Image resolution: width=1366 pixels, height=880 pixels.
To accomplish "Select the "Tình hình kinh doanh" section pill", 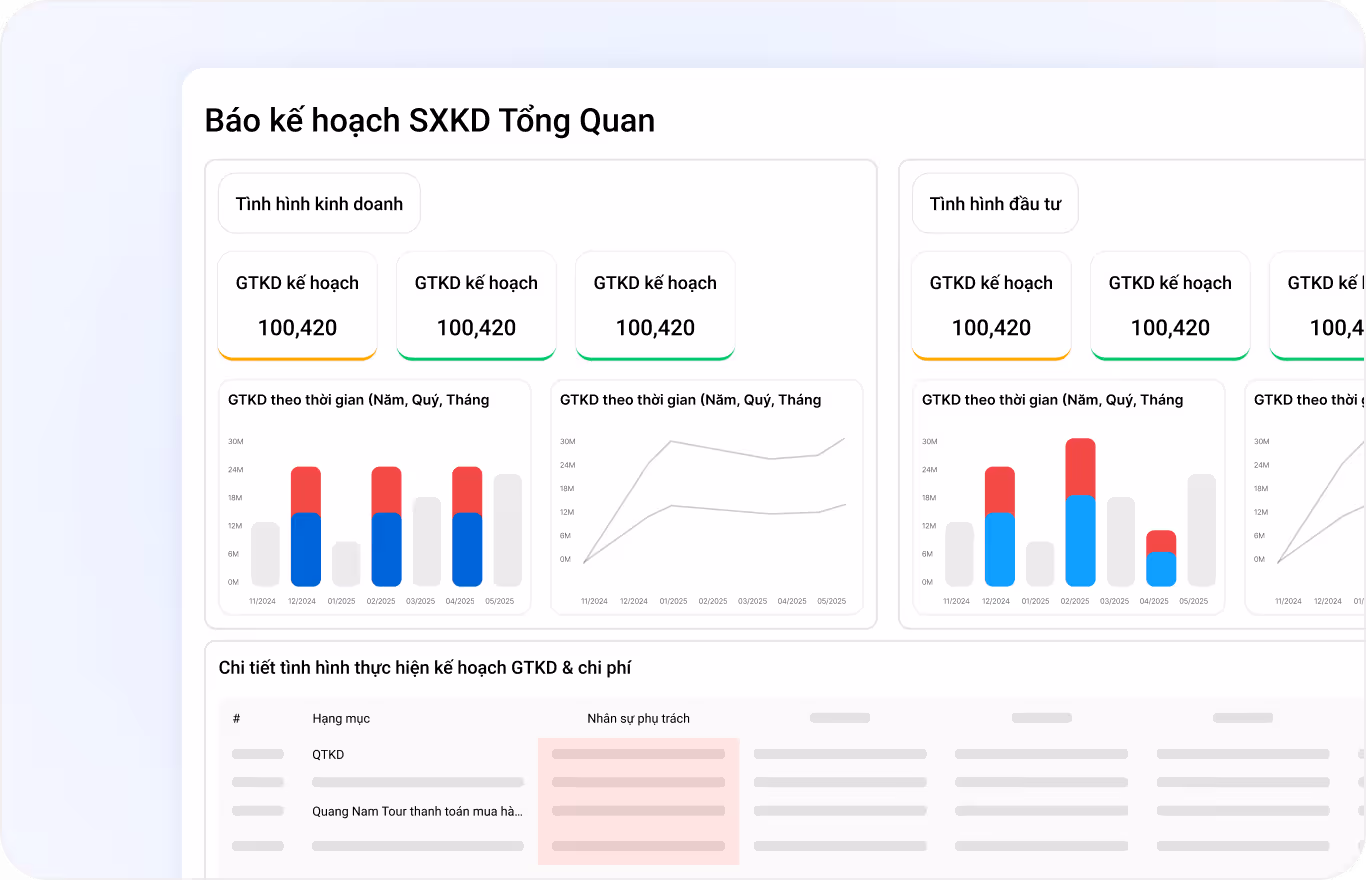I will click(319, 204).
